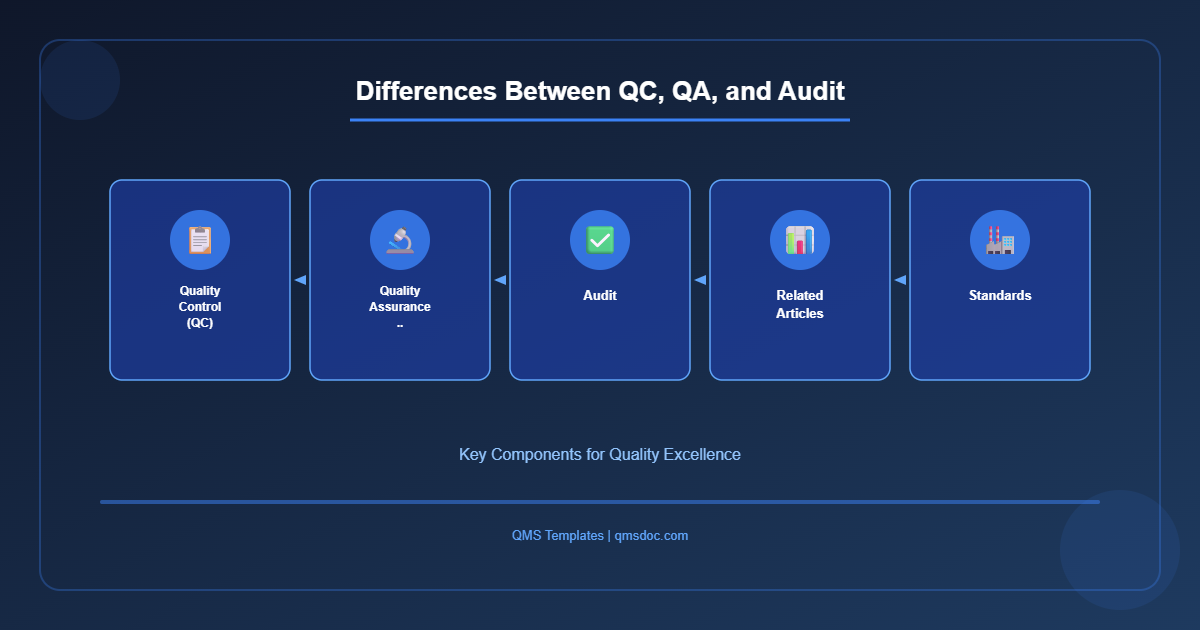Click the books icon above Related Articles

[800, 240]
